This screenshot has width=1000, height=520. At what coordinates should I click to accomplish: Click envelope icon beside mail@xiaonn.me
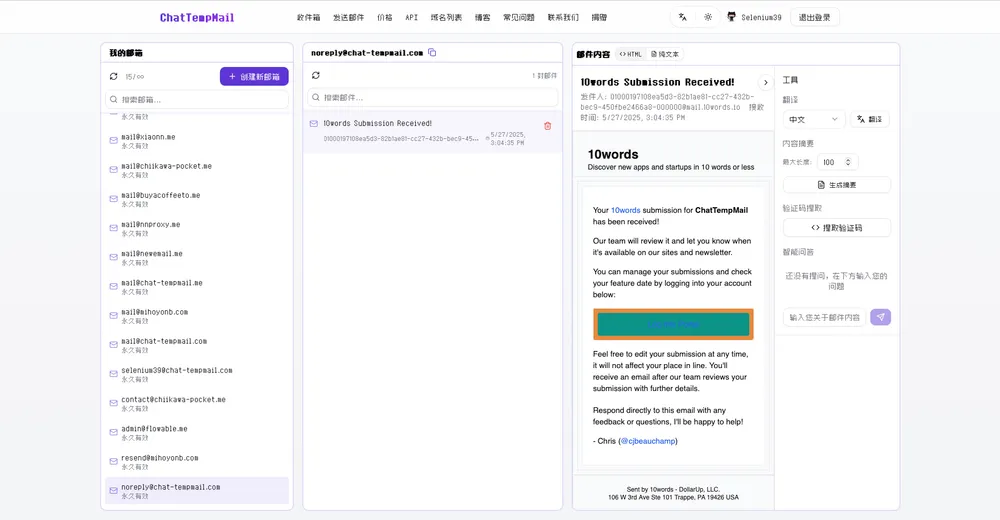pos(114,140)
